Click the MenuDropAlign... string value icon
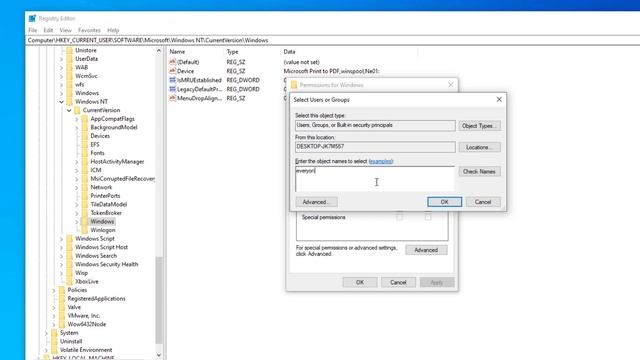The image size is (640, 360). click(x=173, y=98)
